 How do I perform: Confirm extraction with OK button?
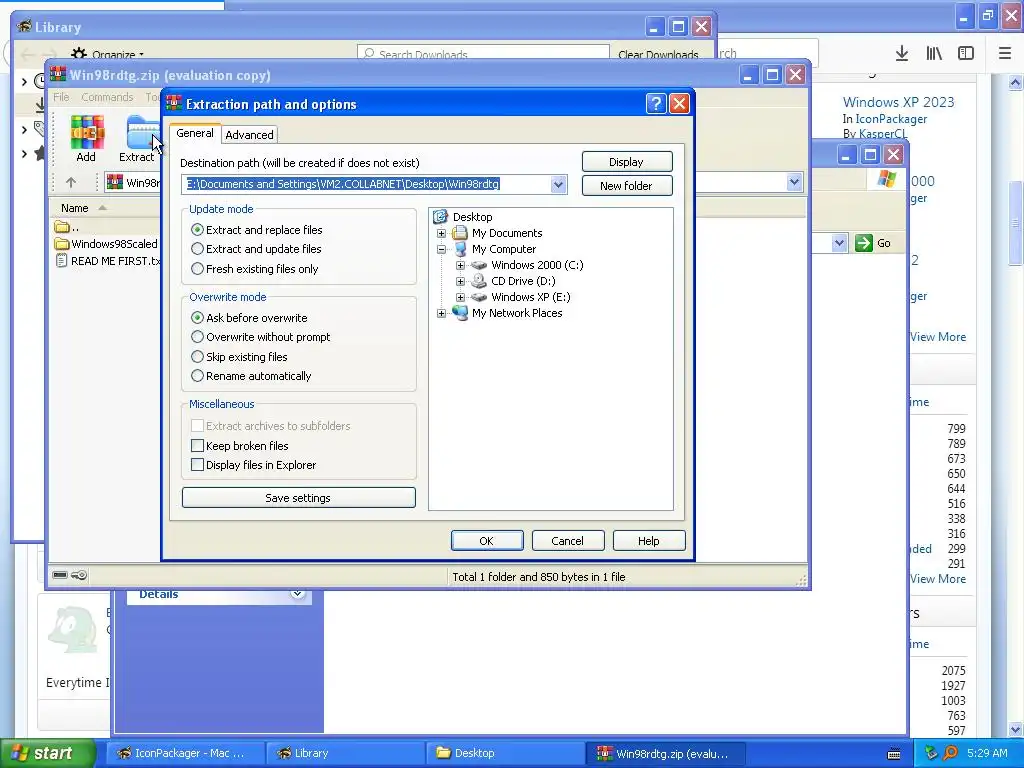(487, 541)
